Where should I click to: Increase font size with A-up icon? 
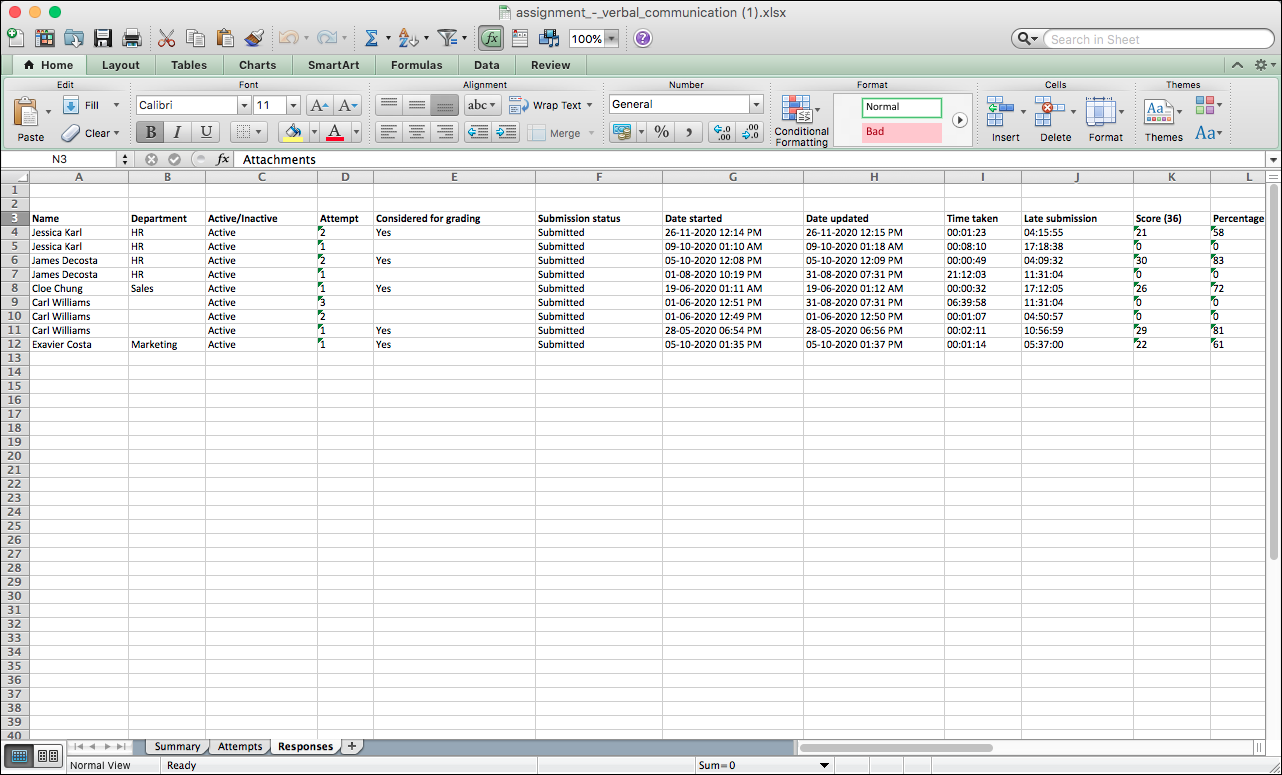tap(319, 105)
